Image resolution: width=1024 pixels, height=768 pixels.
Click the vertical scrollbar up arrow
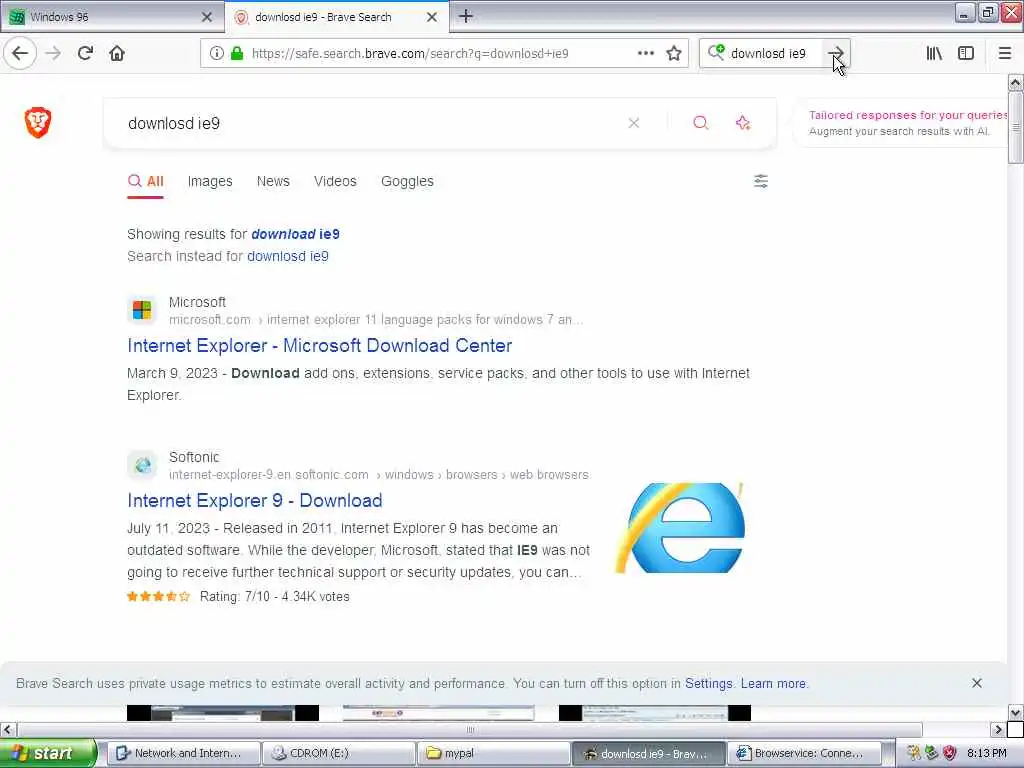[x=1015, y=83]
